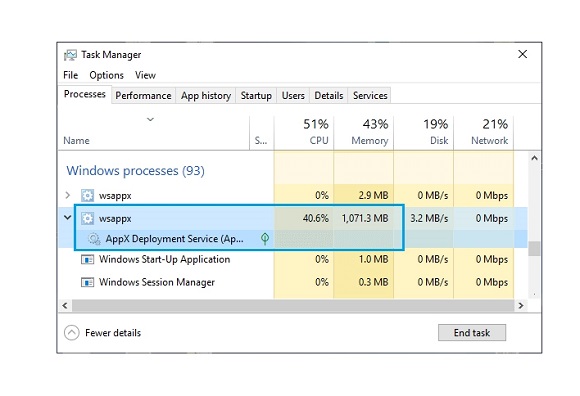The height and width of the screenshot is (396, 580).
Task: Click the horizontal scrollbar right arrow
Action: pos(521,305)
